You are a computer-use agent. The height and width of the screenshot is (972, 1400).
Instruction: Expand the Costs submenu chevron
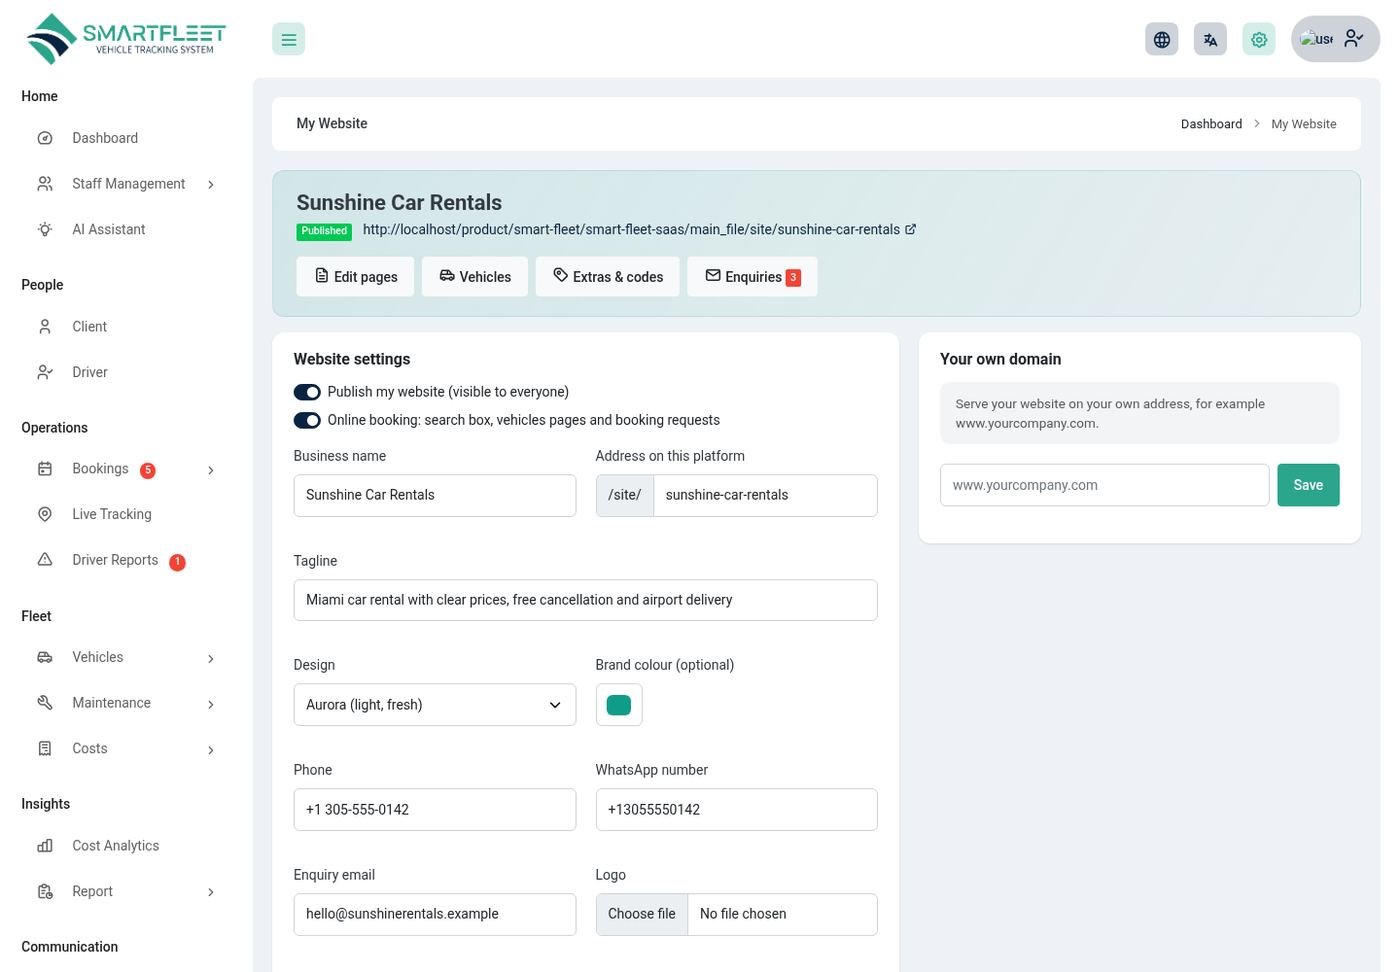[211, 749]
